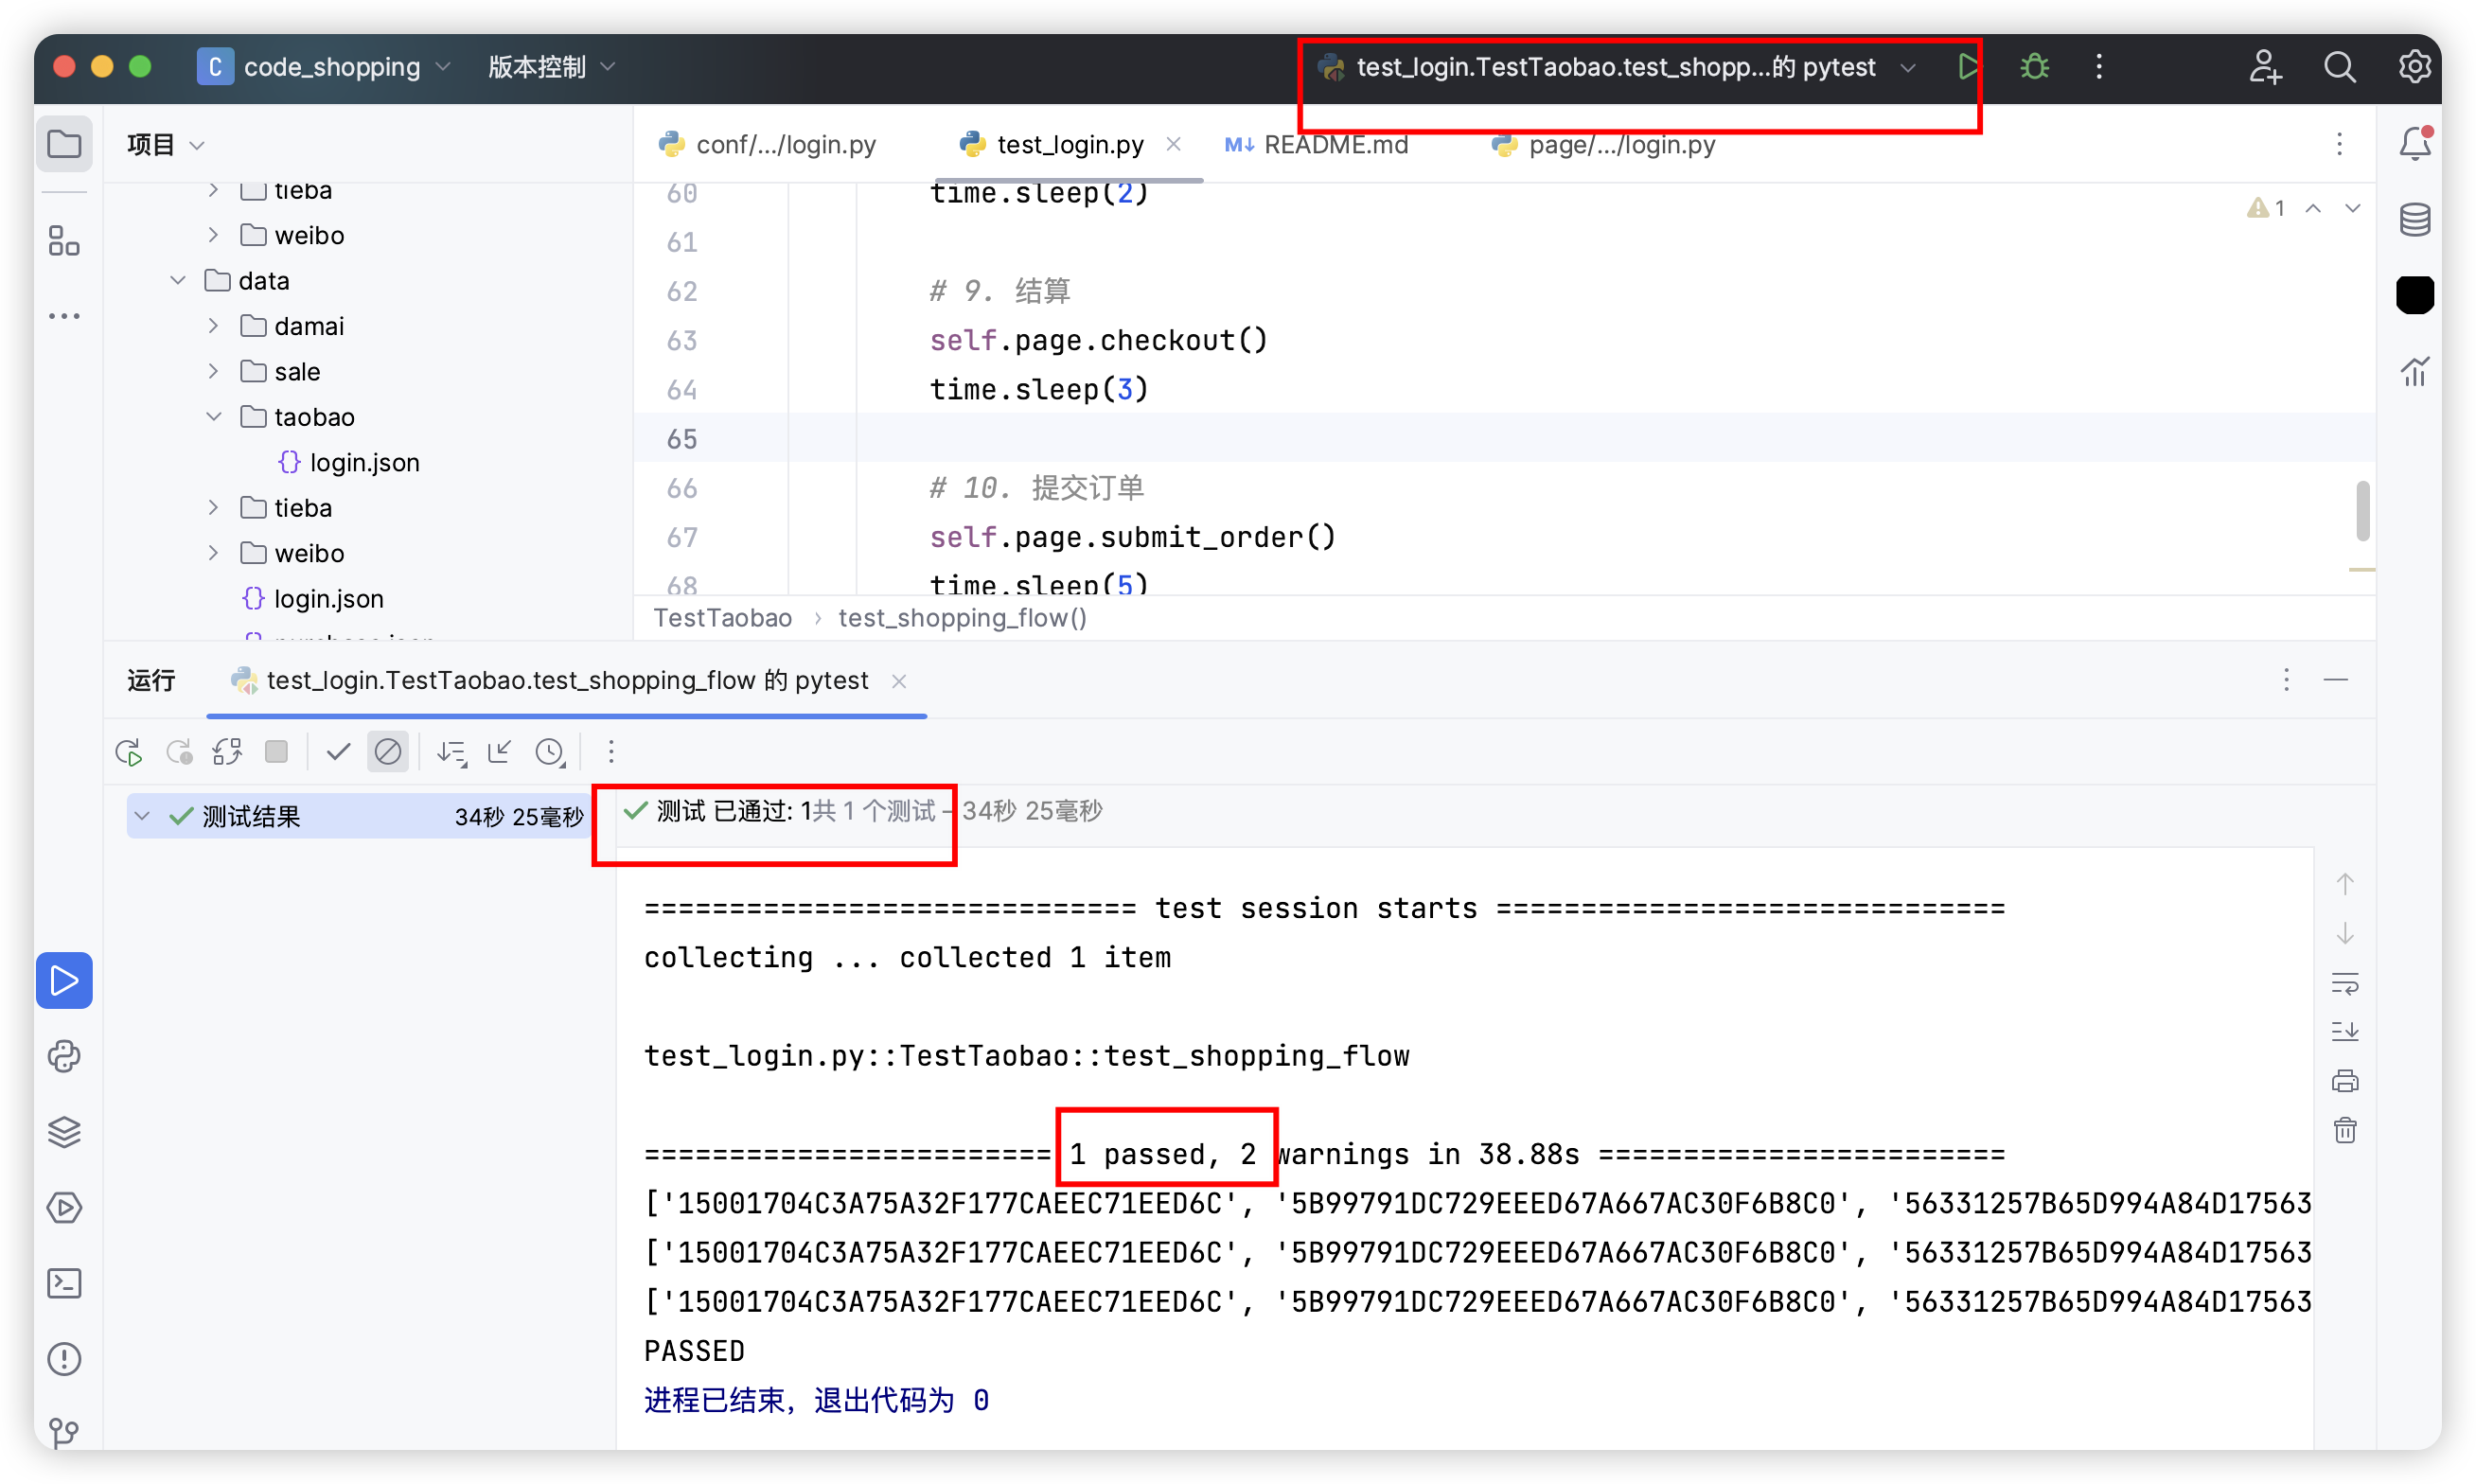Open the Database tool window icon
2476x1484 pixels.
pyautogui.click(x=2414, y=219)
